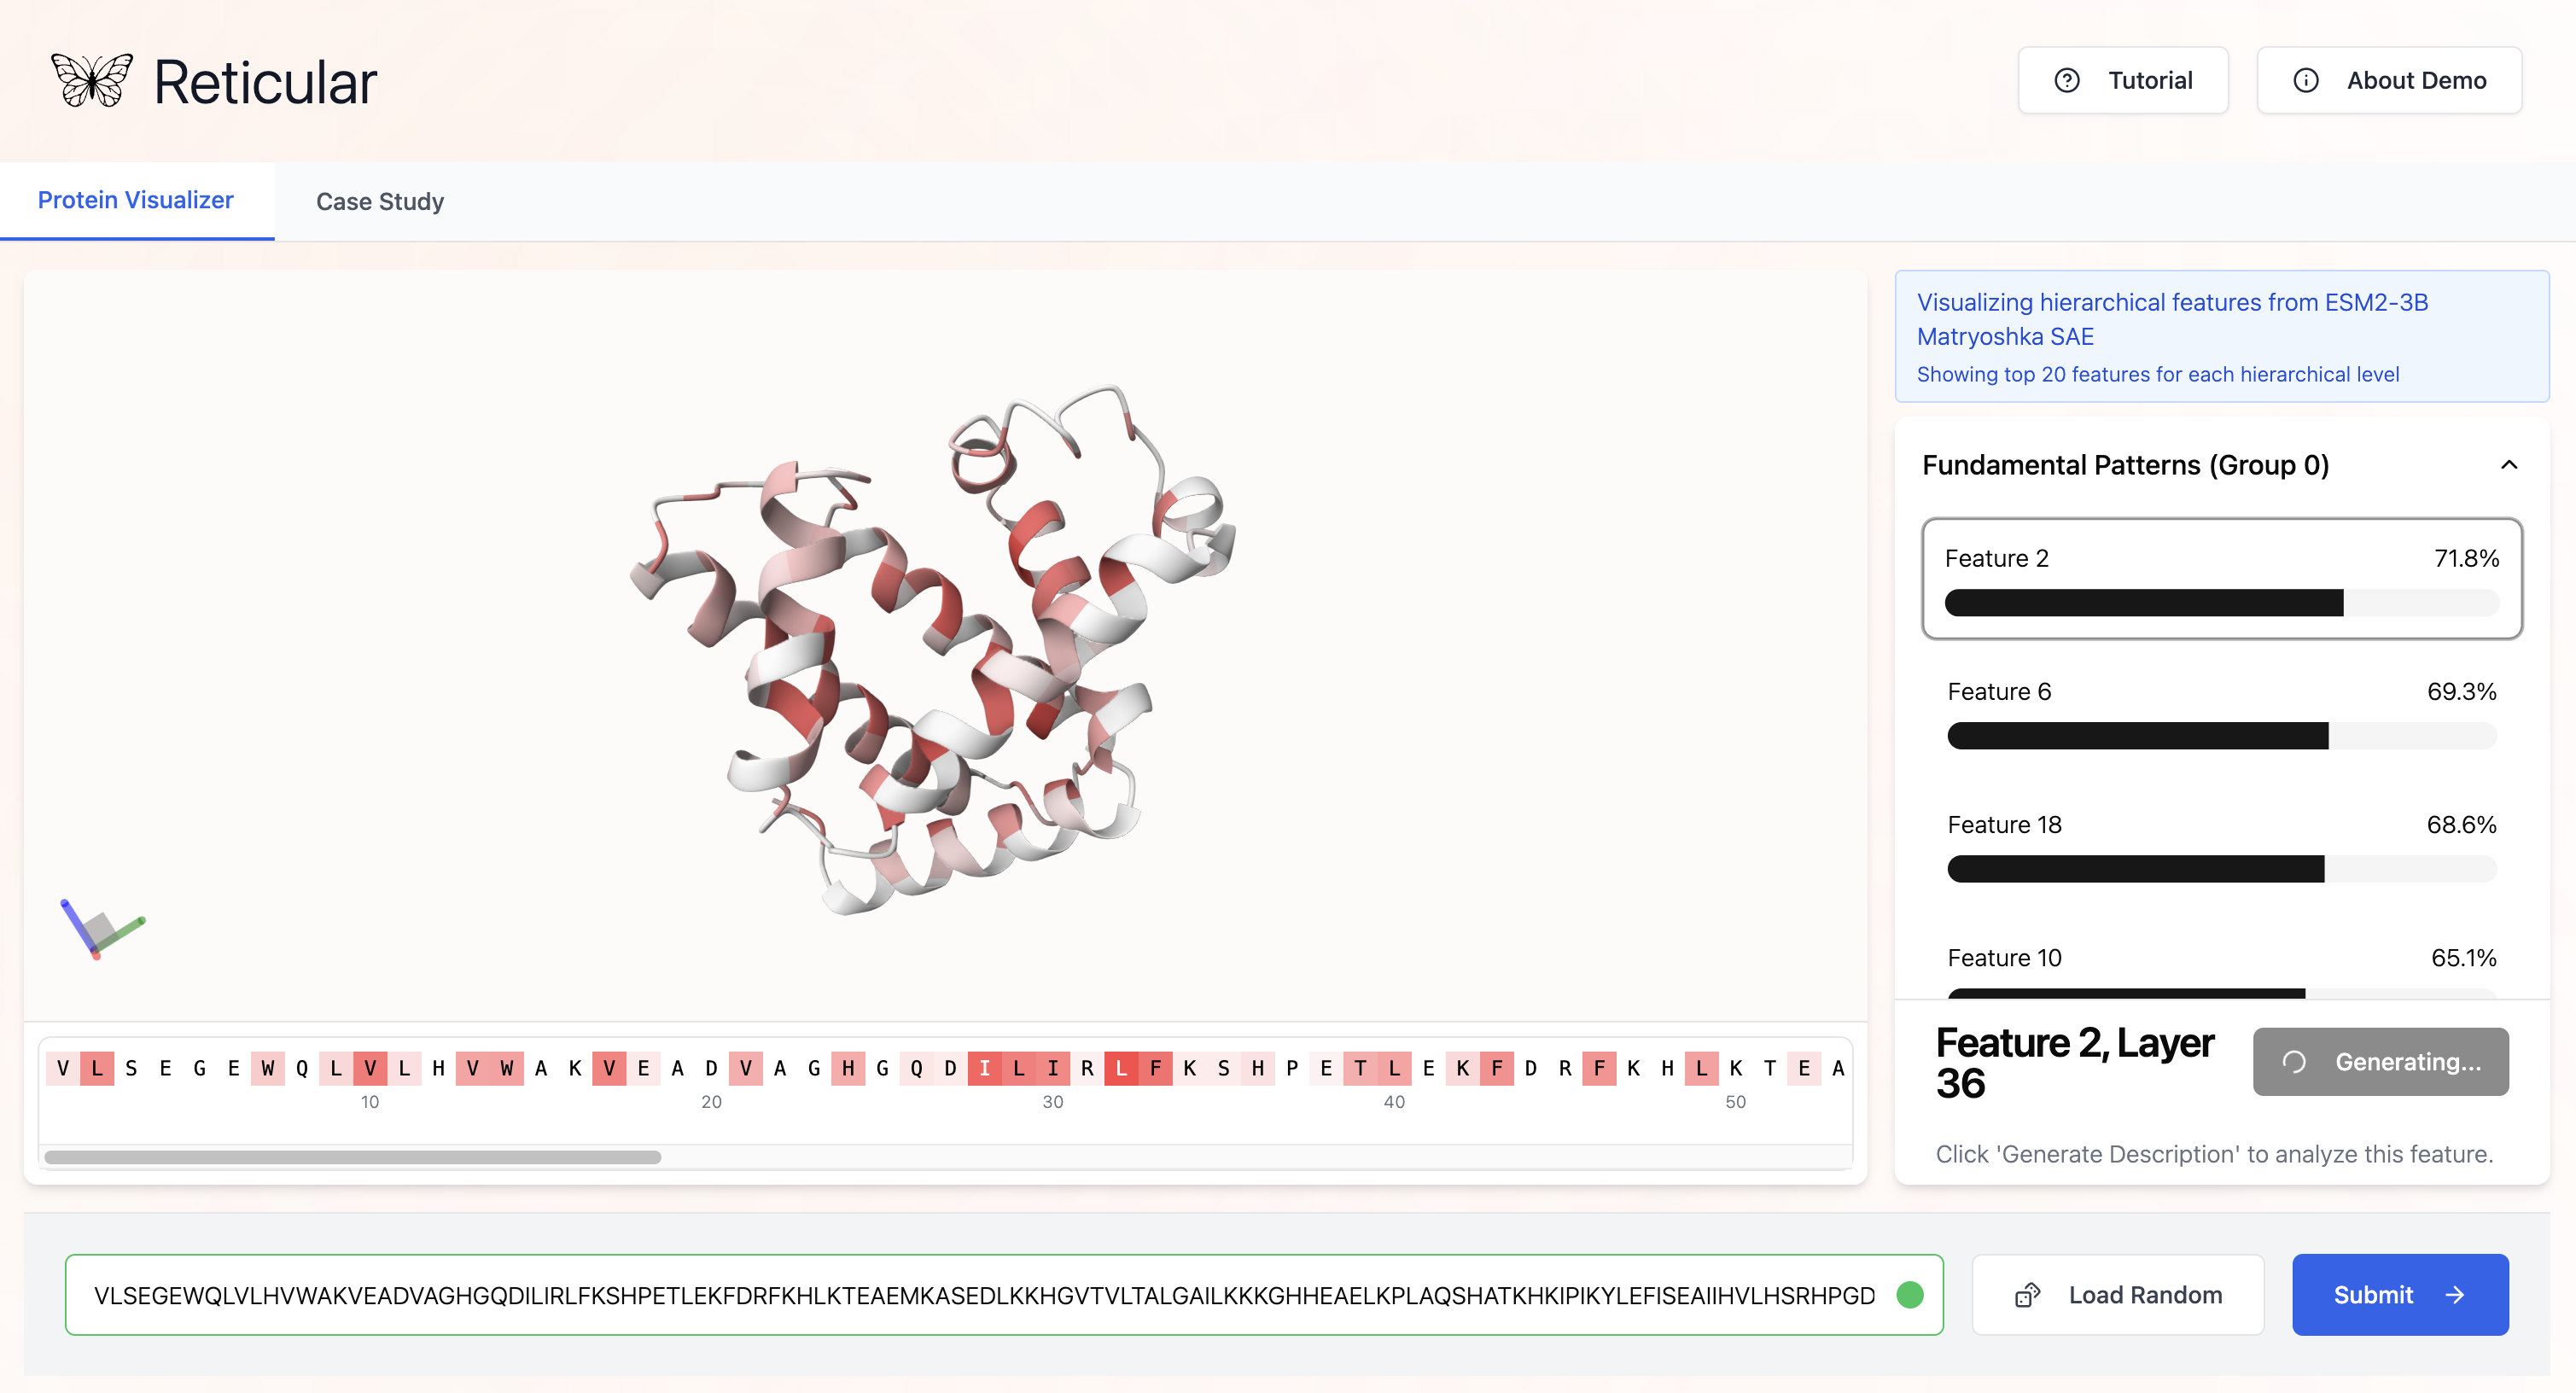Click residue R at sequence position 31

tap(1087, 1068)
